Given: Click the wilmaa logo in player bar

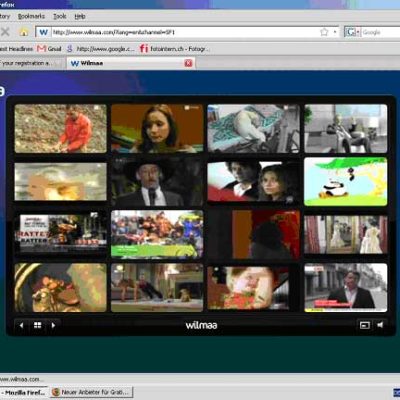Looking at the screenshot, I should (x=201, y=325).
